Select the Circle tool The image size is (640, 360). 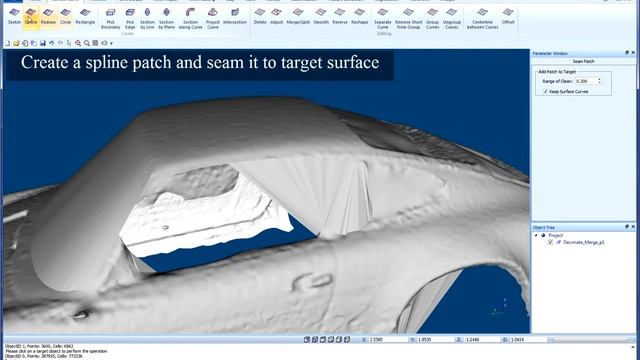[65, 17]
